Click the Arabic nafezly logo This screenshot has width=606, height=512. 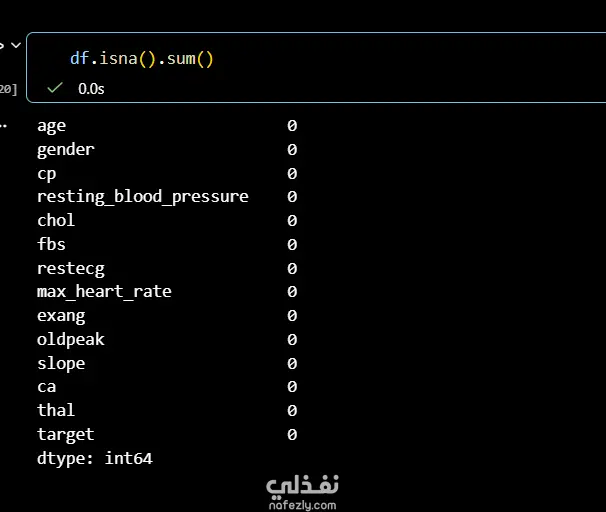[x=302, y=485]
